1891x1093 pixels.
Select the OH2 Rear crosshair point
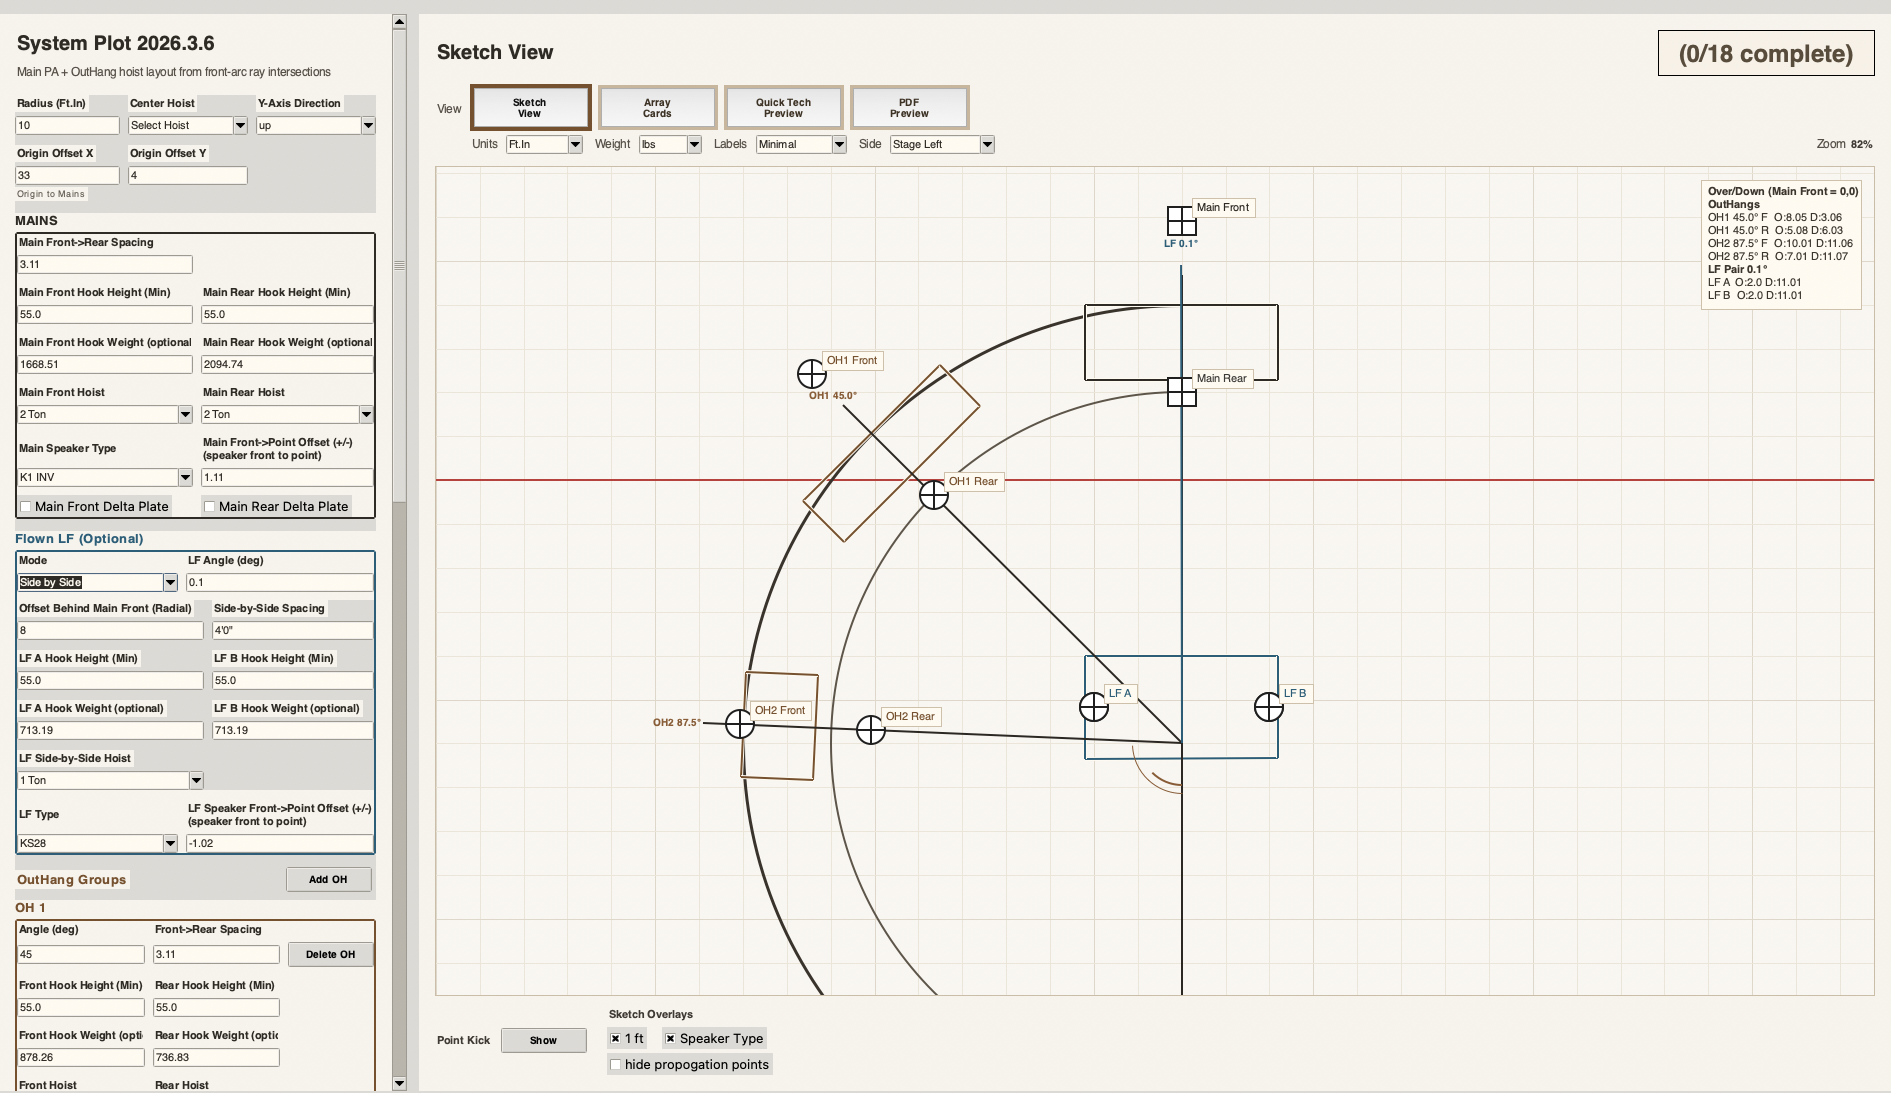click(x=871, y=729)
